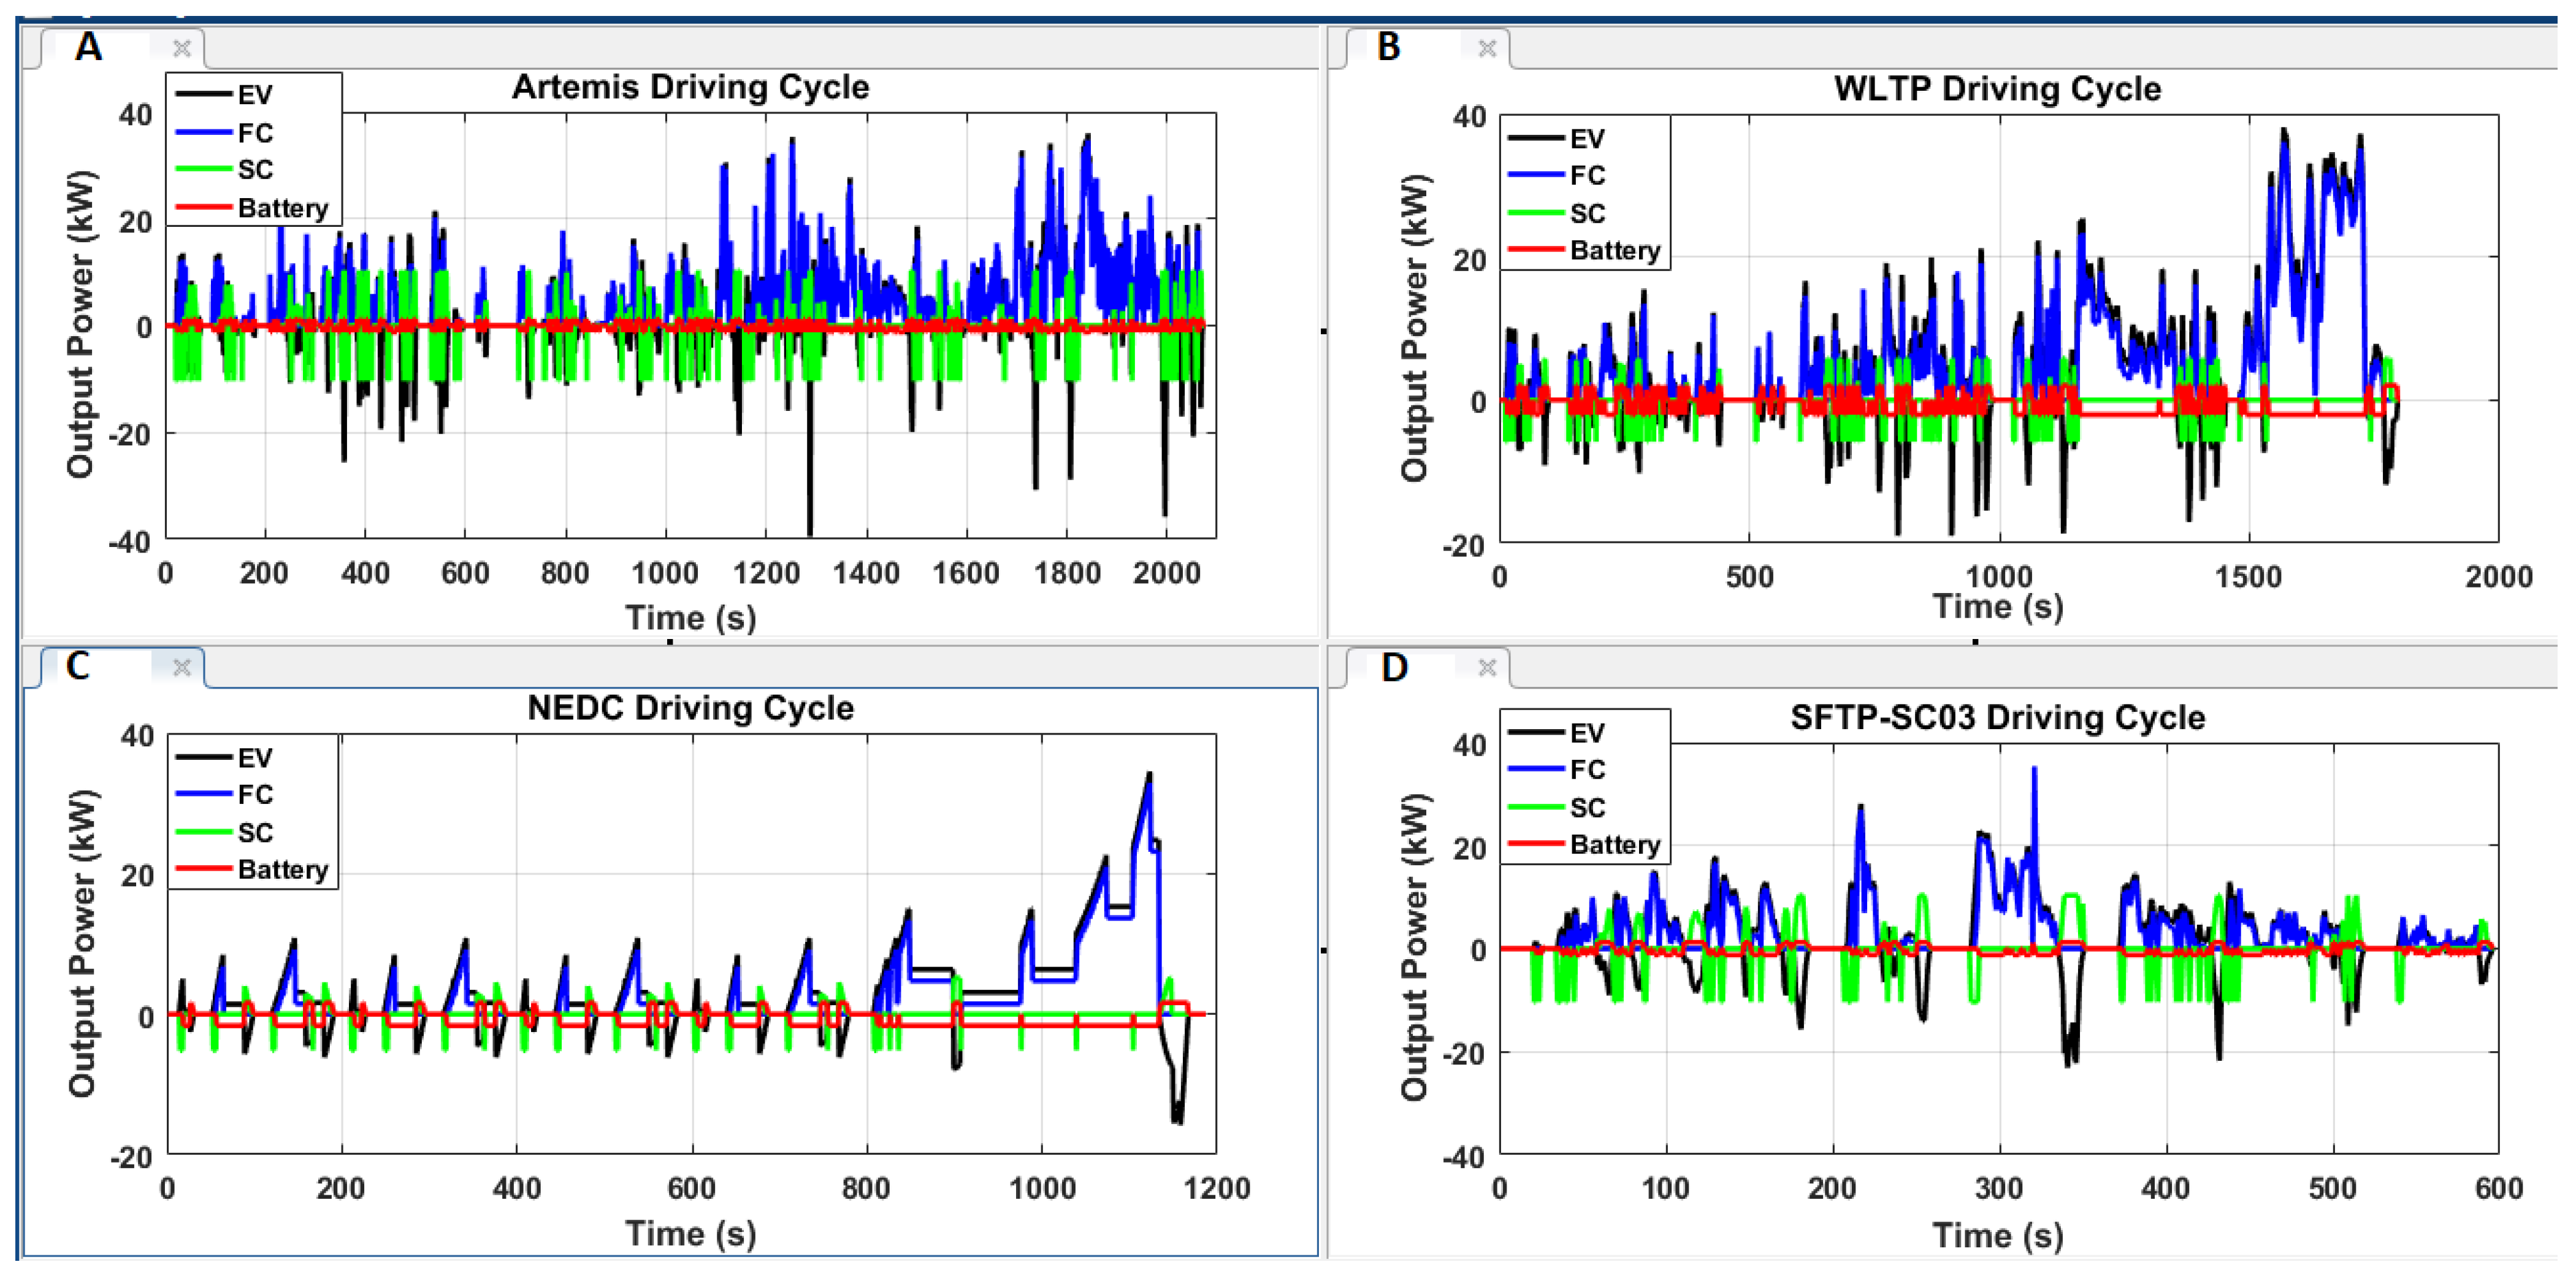Switch to figure tab B
The image size is (2576, 1278).
[1390, 47]
